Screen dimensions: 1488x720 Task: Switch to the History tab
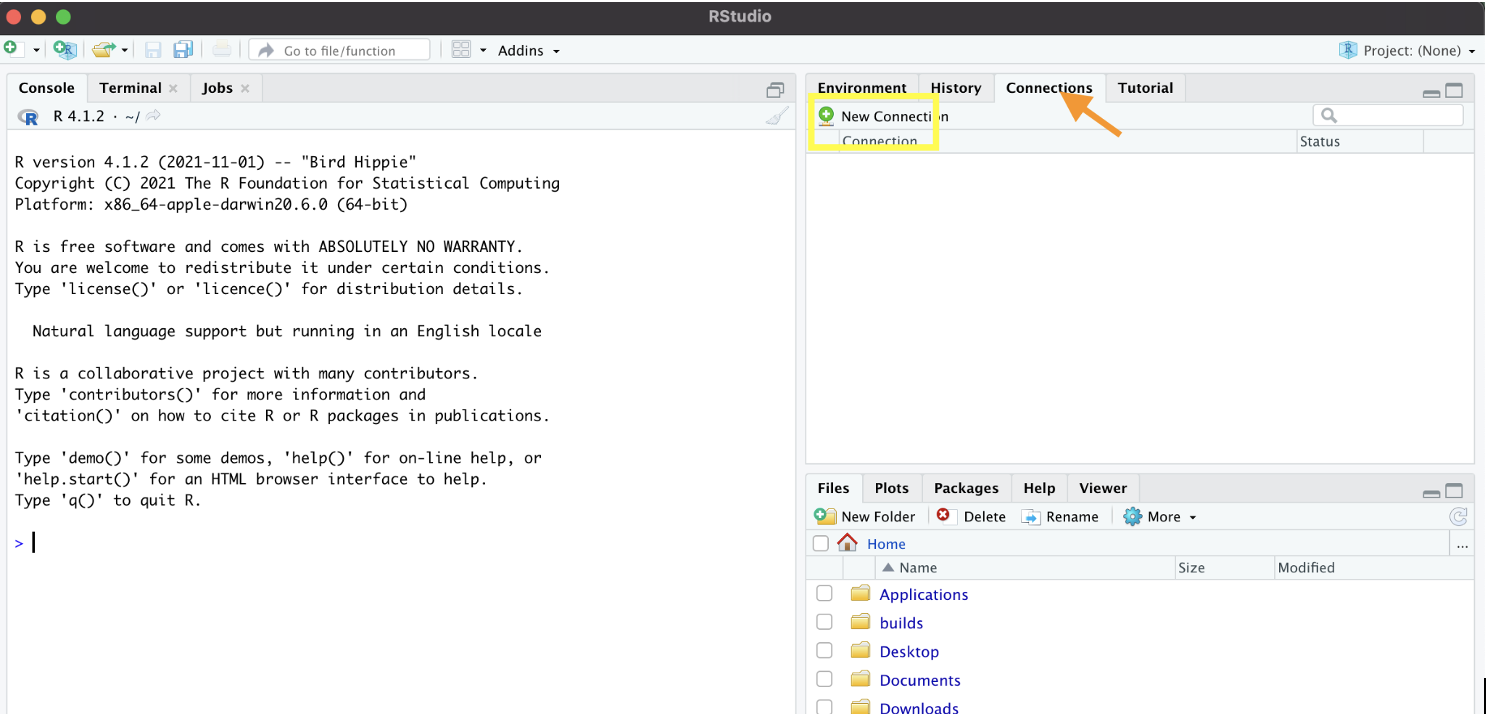[956, 88]
